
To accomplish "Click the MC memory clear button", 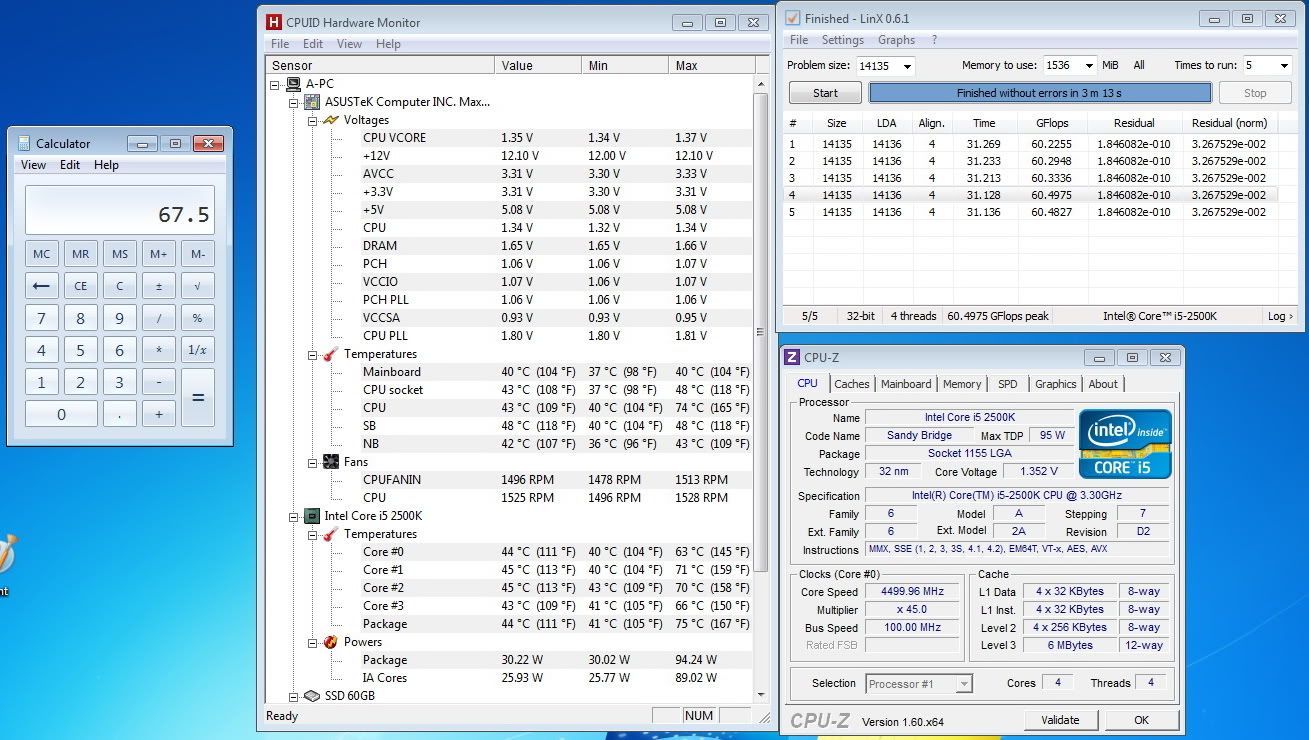I will click(41, 254).
